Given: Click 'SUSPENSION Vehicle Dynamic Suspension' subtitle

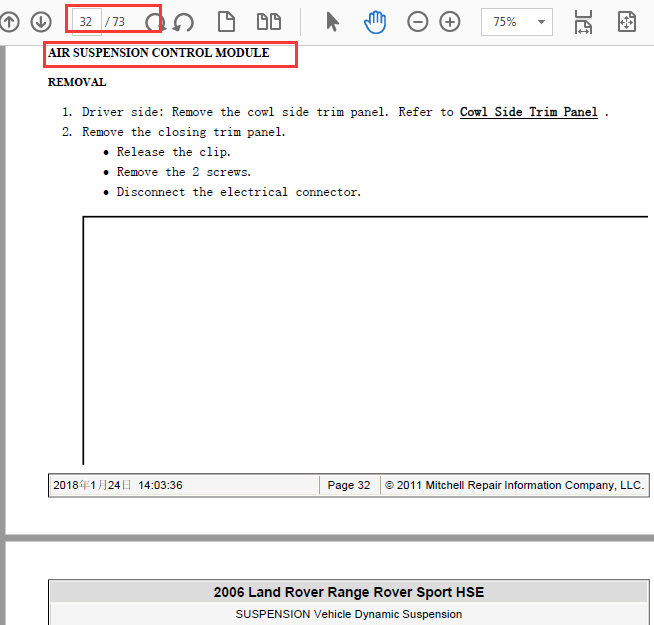Looking at the screenshot, I should click(x=349, y=614).
